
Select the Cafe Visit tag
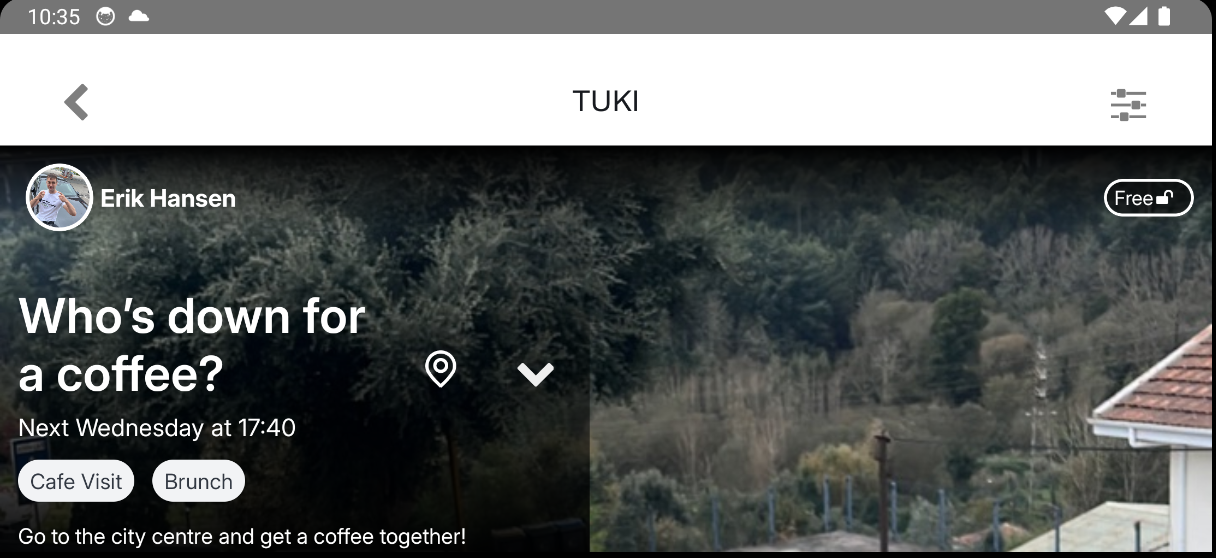[76, 481]
